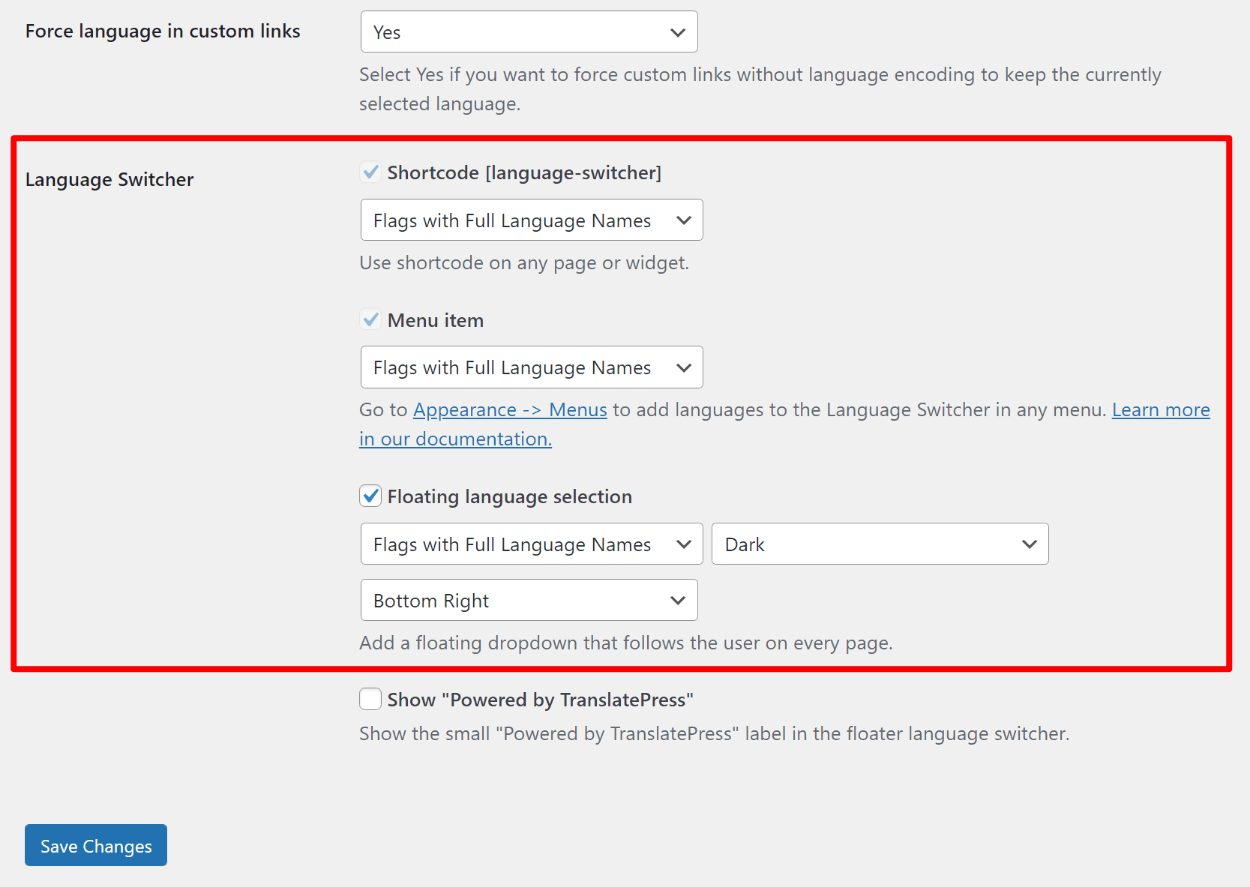This screenshot has width=1250, height=887.
Task: Uncheck the Floating language selection checkbox
Action: 371,496
